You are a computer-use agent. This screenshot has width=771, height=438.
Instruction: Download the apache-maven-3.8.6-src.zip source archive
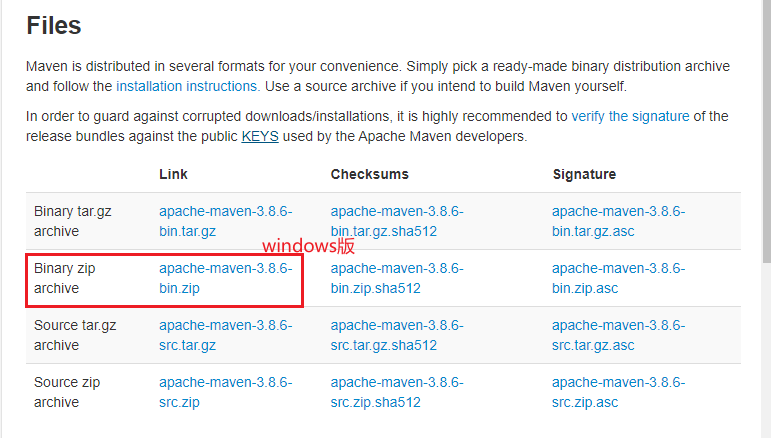(225, 392)
